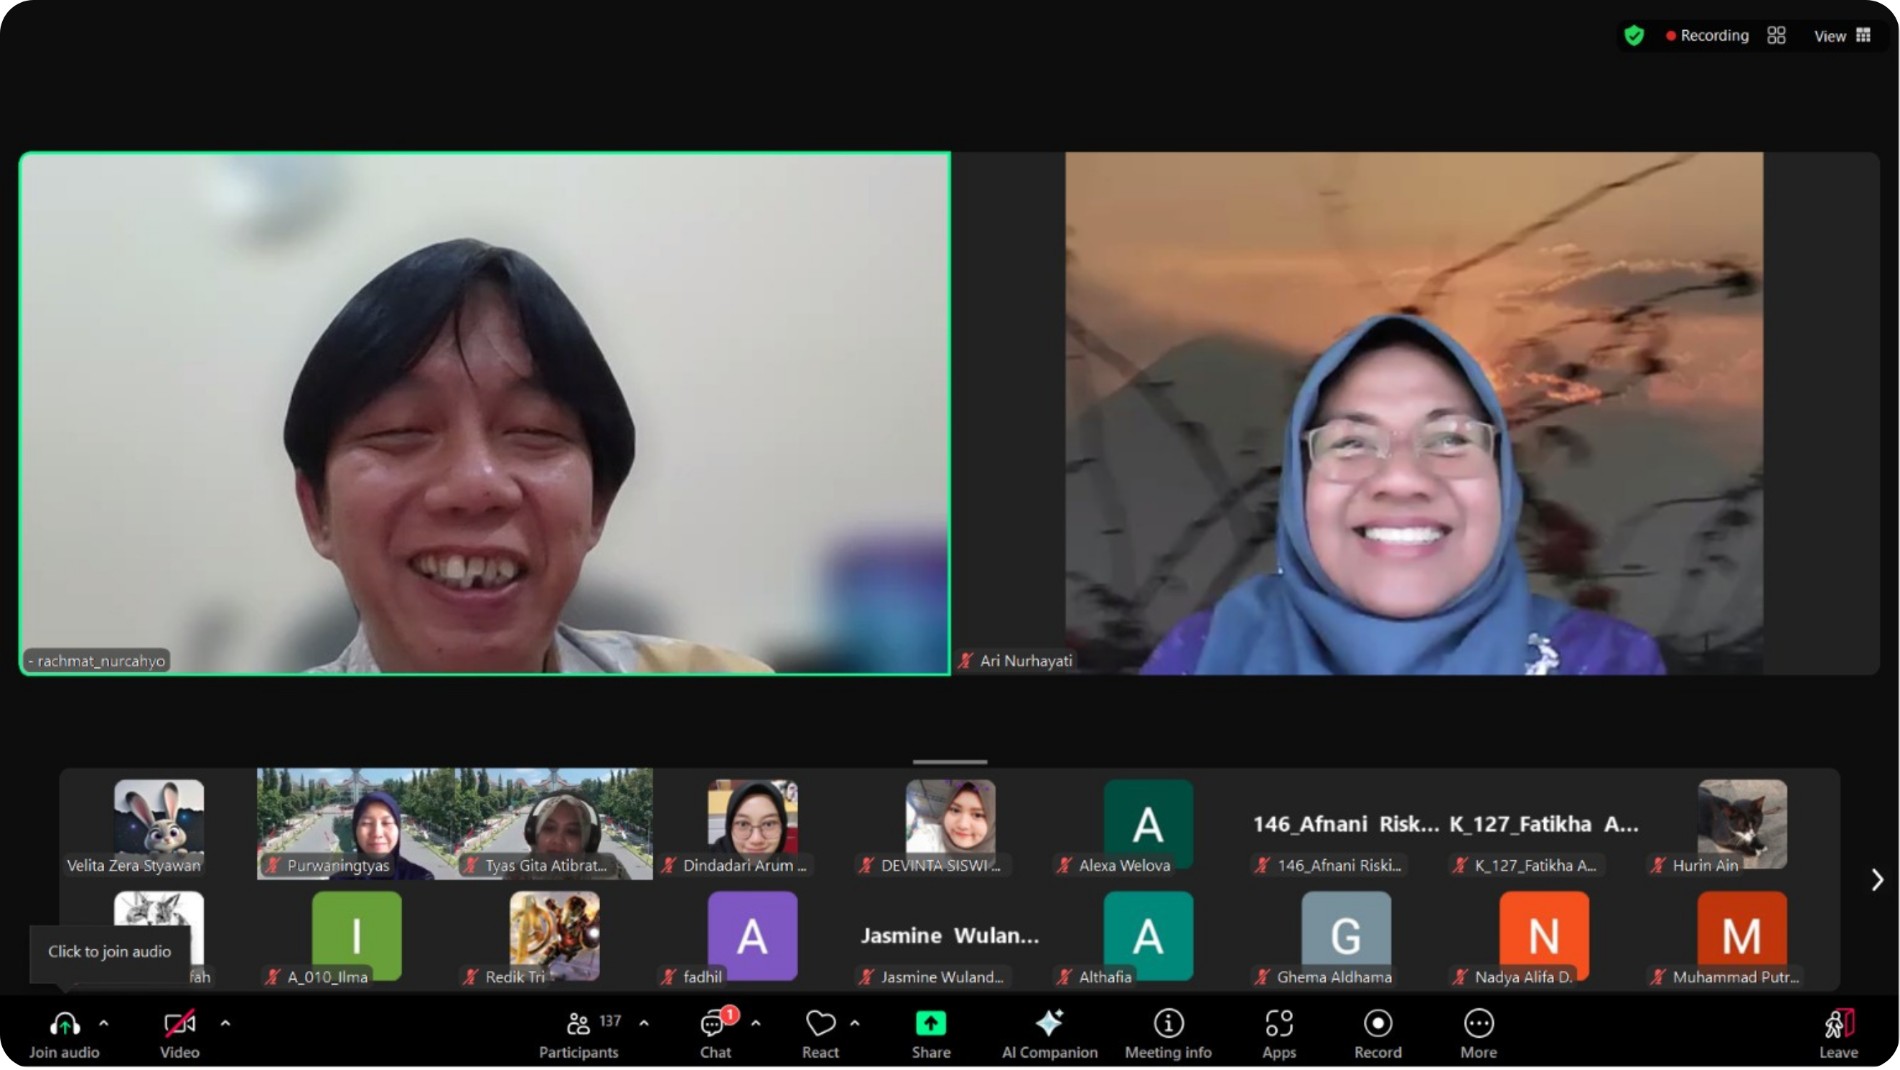The image size is (1900, 1070).
Task: Expand audio options arrow beside Join audio
Action: click(x=104, y=1023)
